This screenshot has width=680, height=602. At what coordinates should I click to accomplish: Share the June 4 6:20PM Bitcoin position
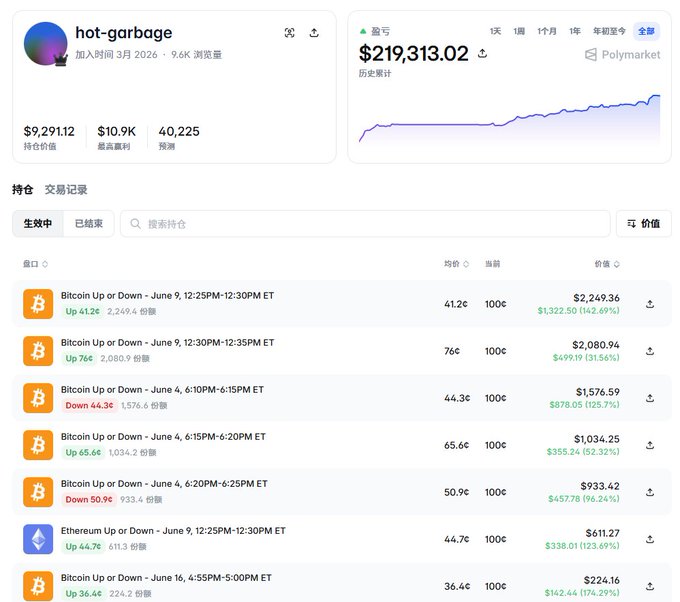(650, 492)
